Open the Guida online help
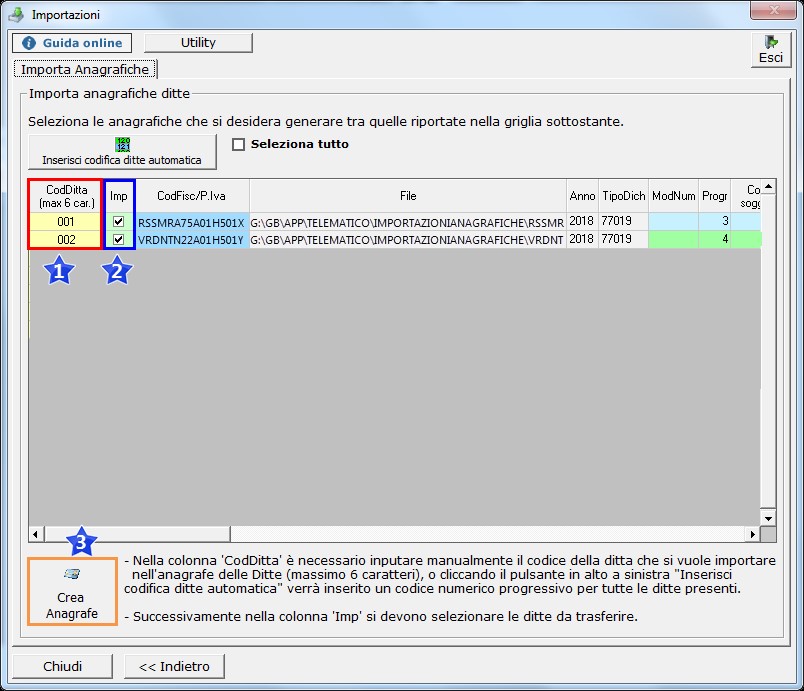This screenshot has height=691, width=804. (72, 43)
